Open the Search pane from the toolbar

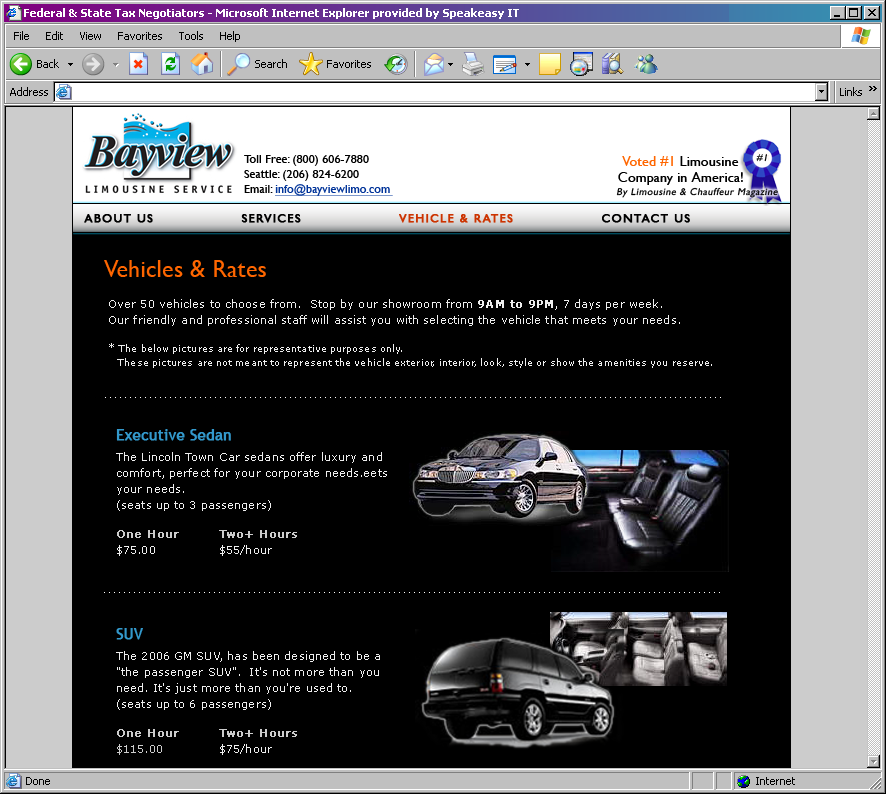click(258, 64)
